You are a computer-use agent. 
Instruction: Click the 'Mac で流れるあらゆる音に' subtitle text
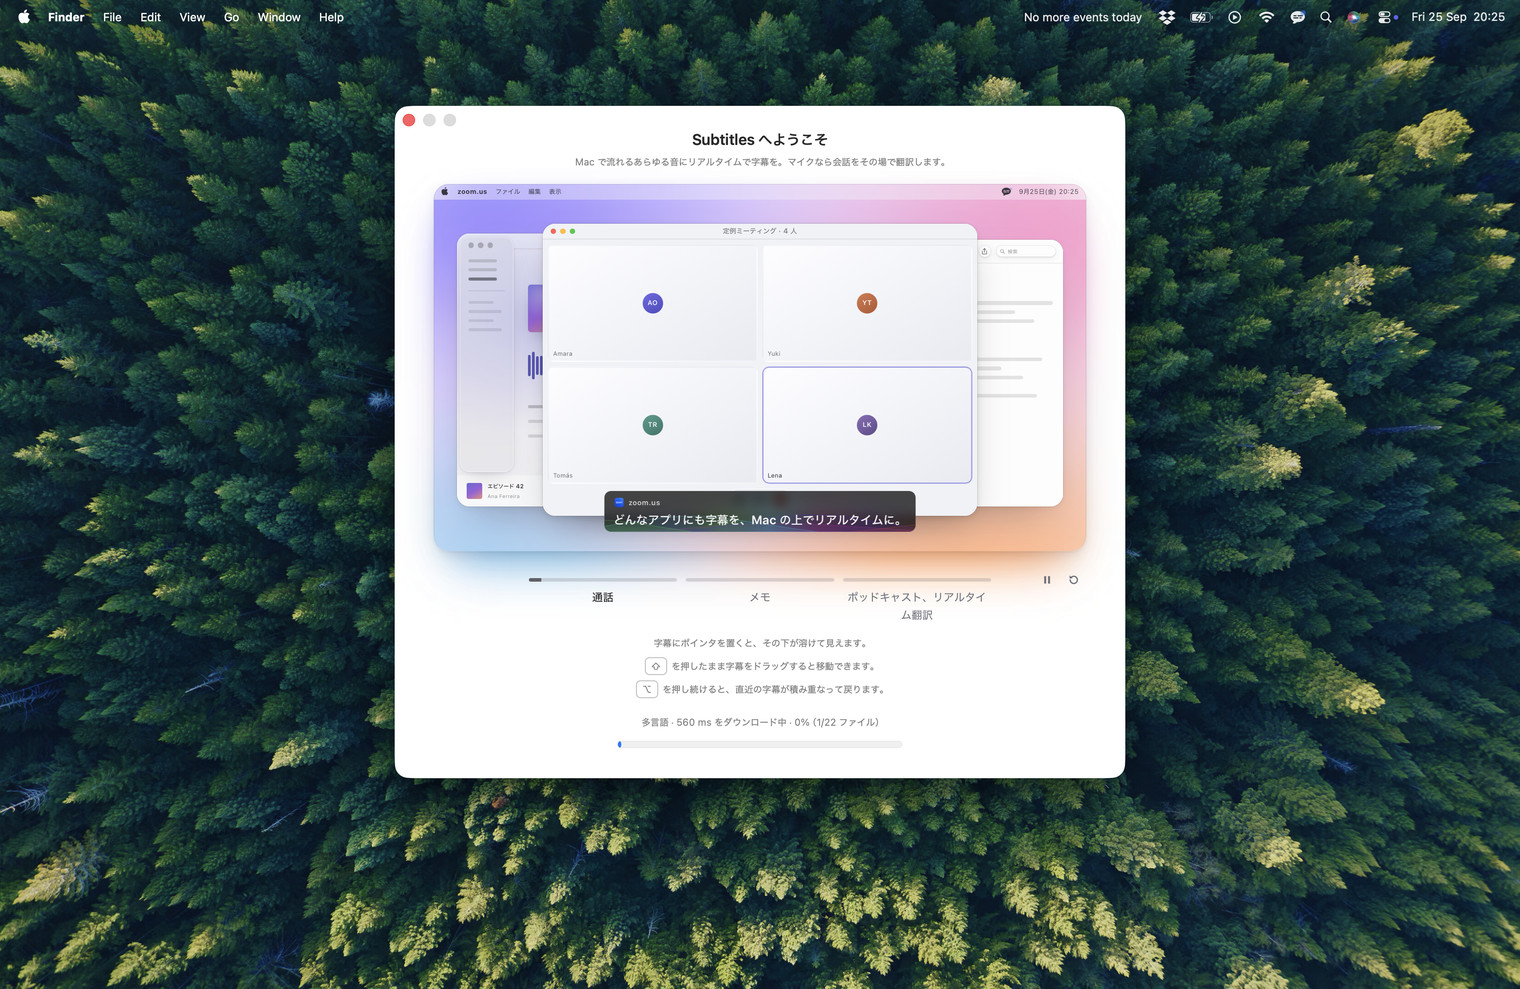760,162
